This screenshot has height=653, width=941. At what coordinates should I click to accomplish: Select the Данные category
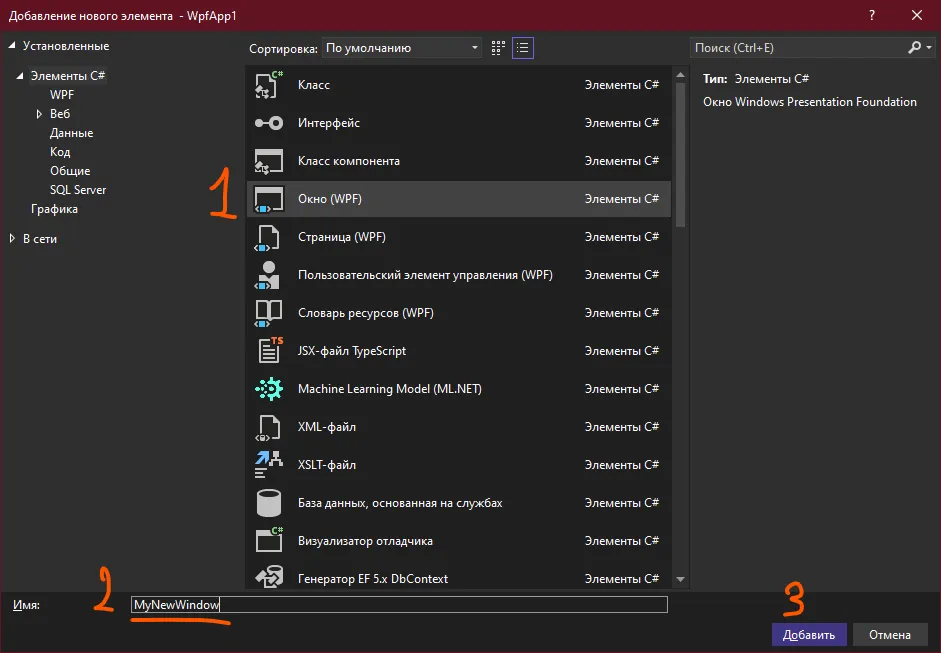point(71,133)
